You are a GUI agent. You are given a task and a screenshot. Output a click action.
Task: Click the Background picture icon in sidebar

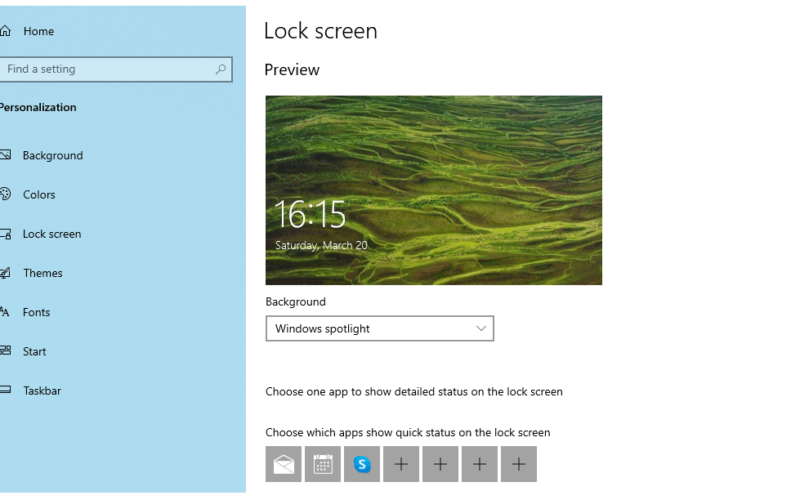coord(5,155)
